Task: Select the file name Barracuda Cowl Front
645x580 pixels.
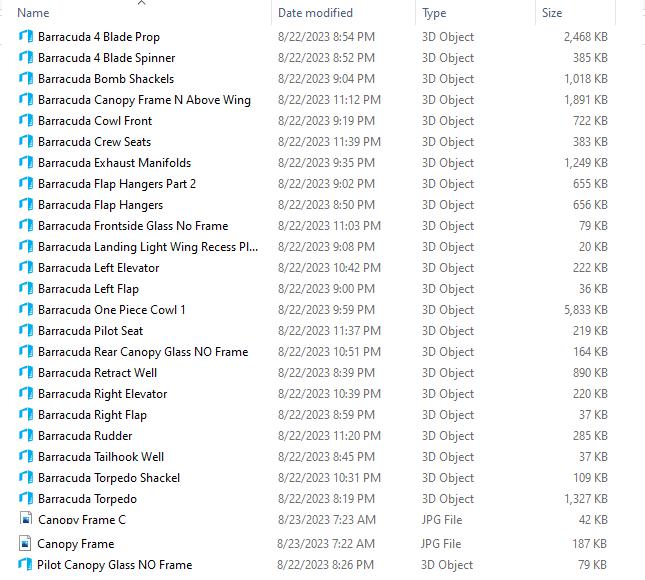Action: coord(95,121)
